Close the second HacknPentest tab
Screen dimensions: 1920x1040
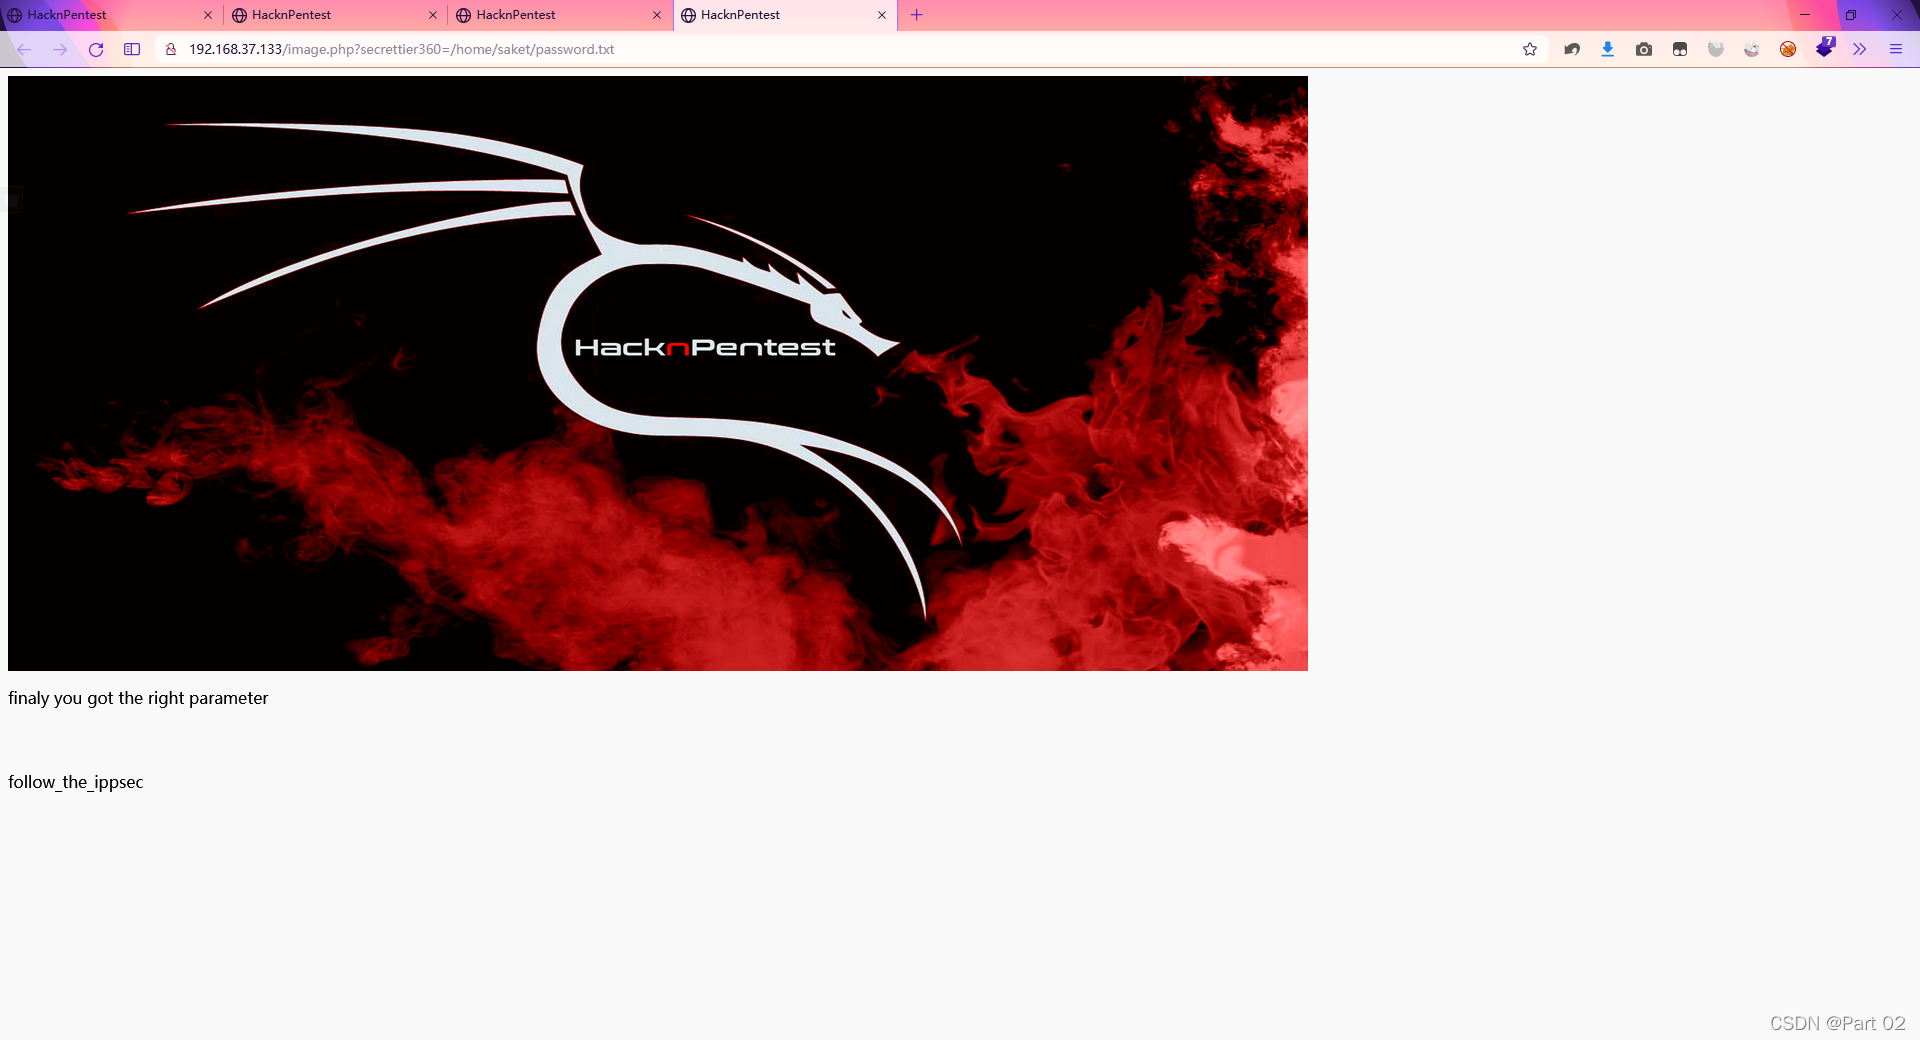pyautogui.click(x=433, y=15)
